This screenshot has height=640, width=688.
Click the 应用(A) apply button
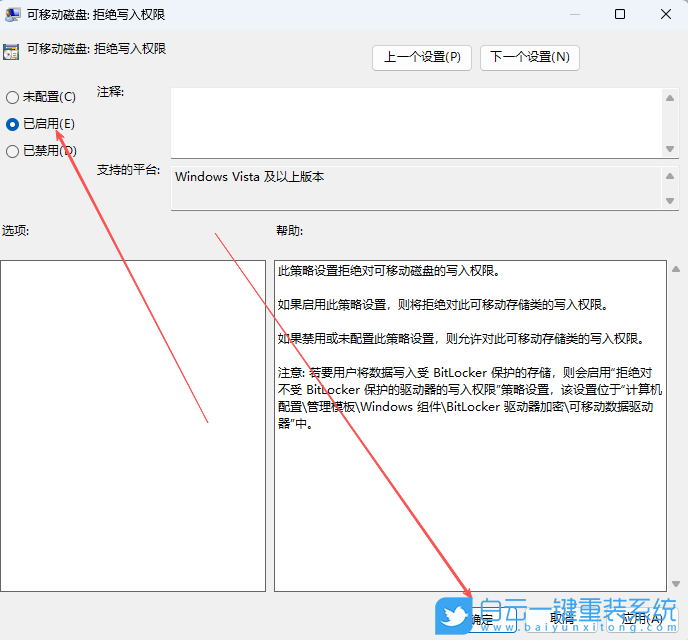641,619
